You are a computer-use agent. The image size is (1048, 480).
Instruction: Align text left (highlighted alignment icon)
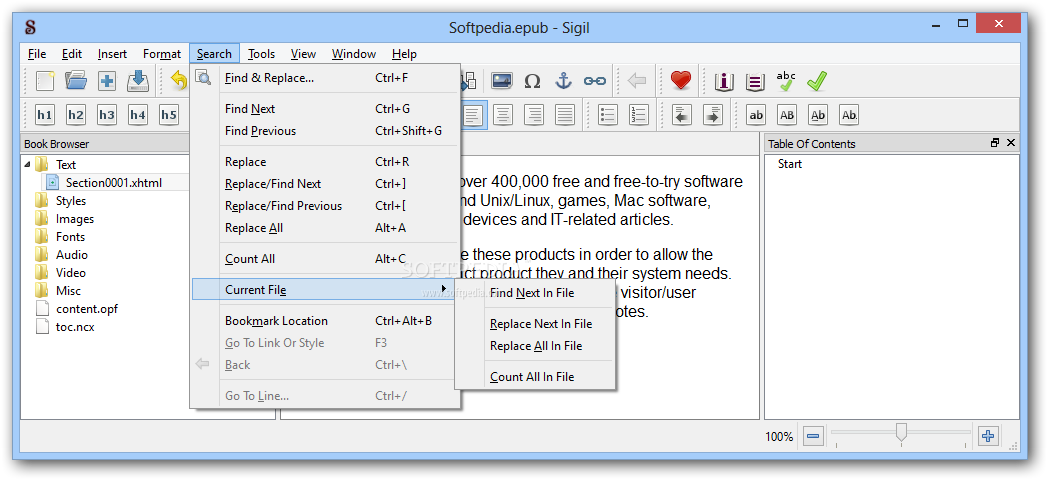473,115
